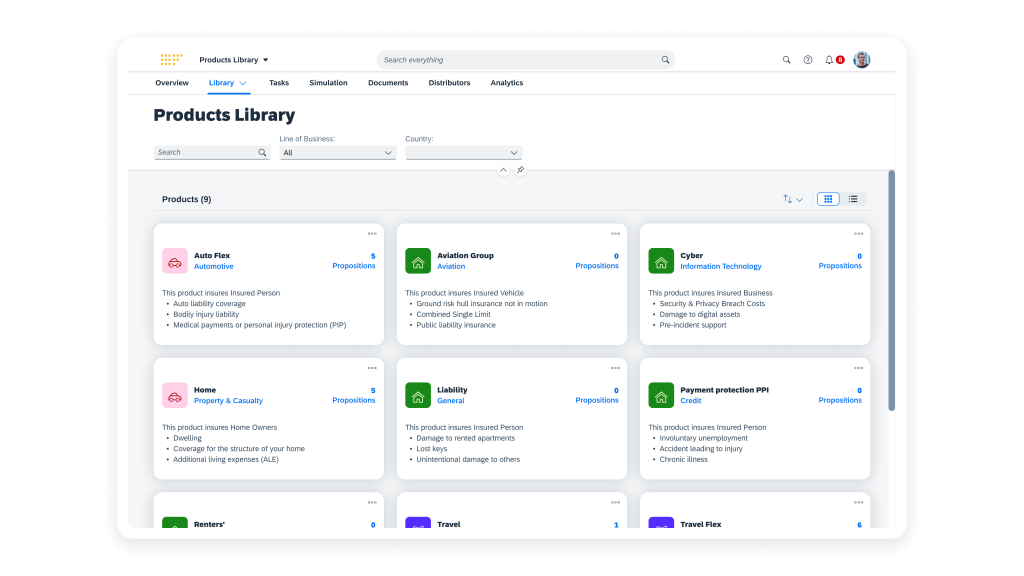This screenshot has width=1024, height=576.
Task: Click the Liability green house icon
Action: click(x=418, y=395)
